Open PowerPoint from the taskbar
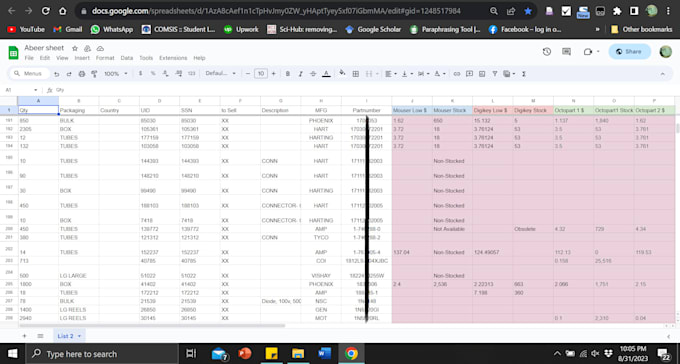 coord(245,354)
